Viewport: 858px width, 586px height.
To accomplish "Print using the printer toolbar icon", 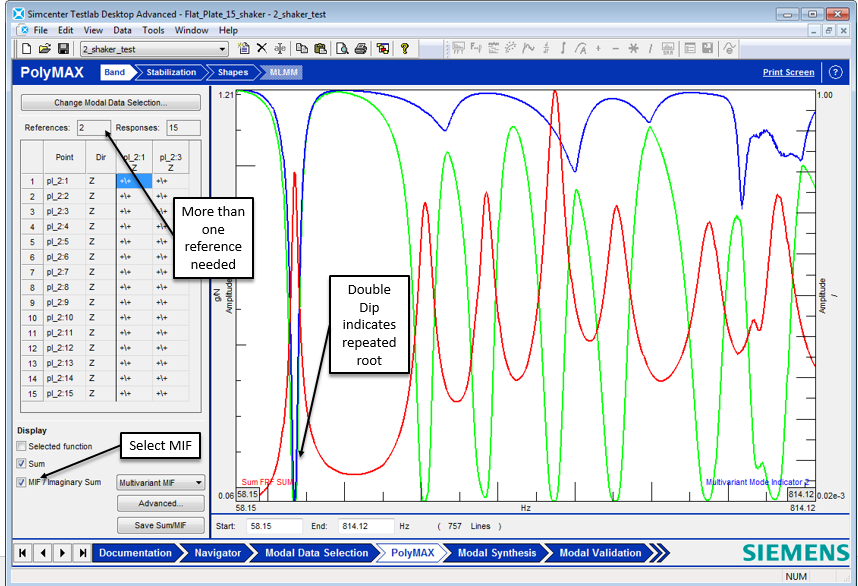I will pyautogui.click(x=360, y=49).
